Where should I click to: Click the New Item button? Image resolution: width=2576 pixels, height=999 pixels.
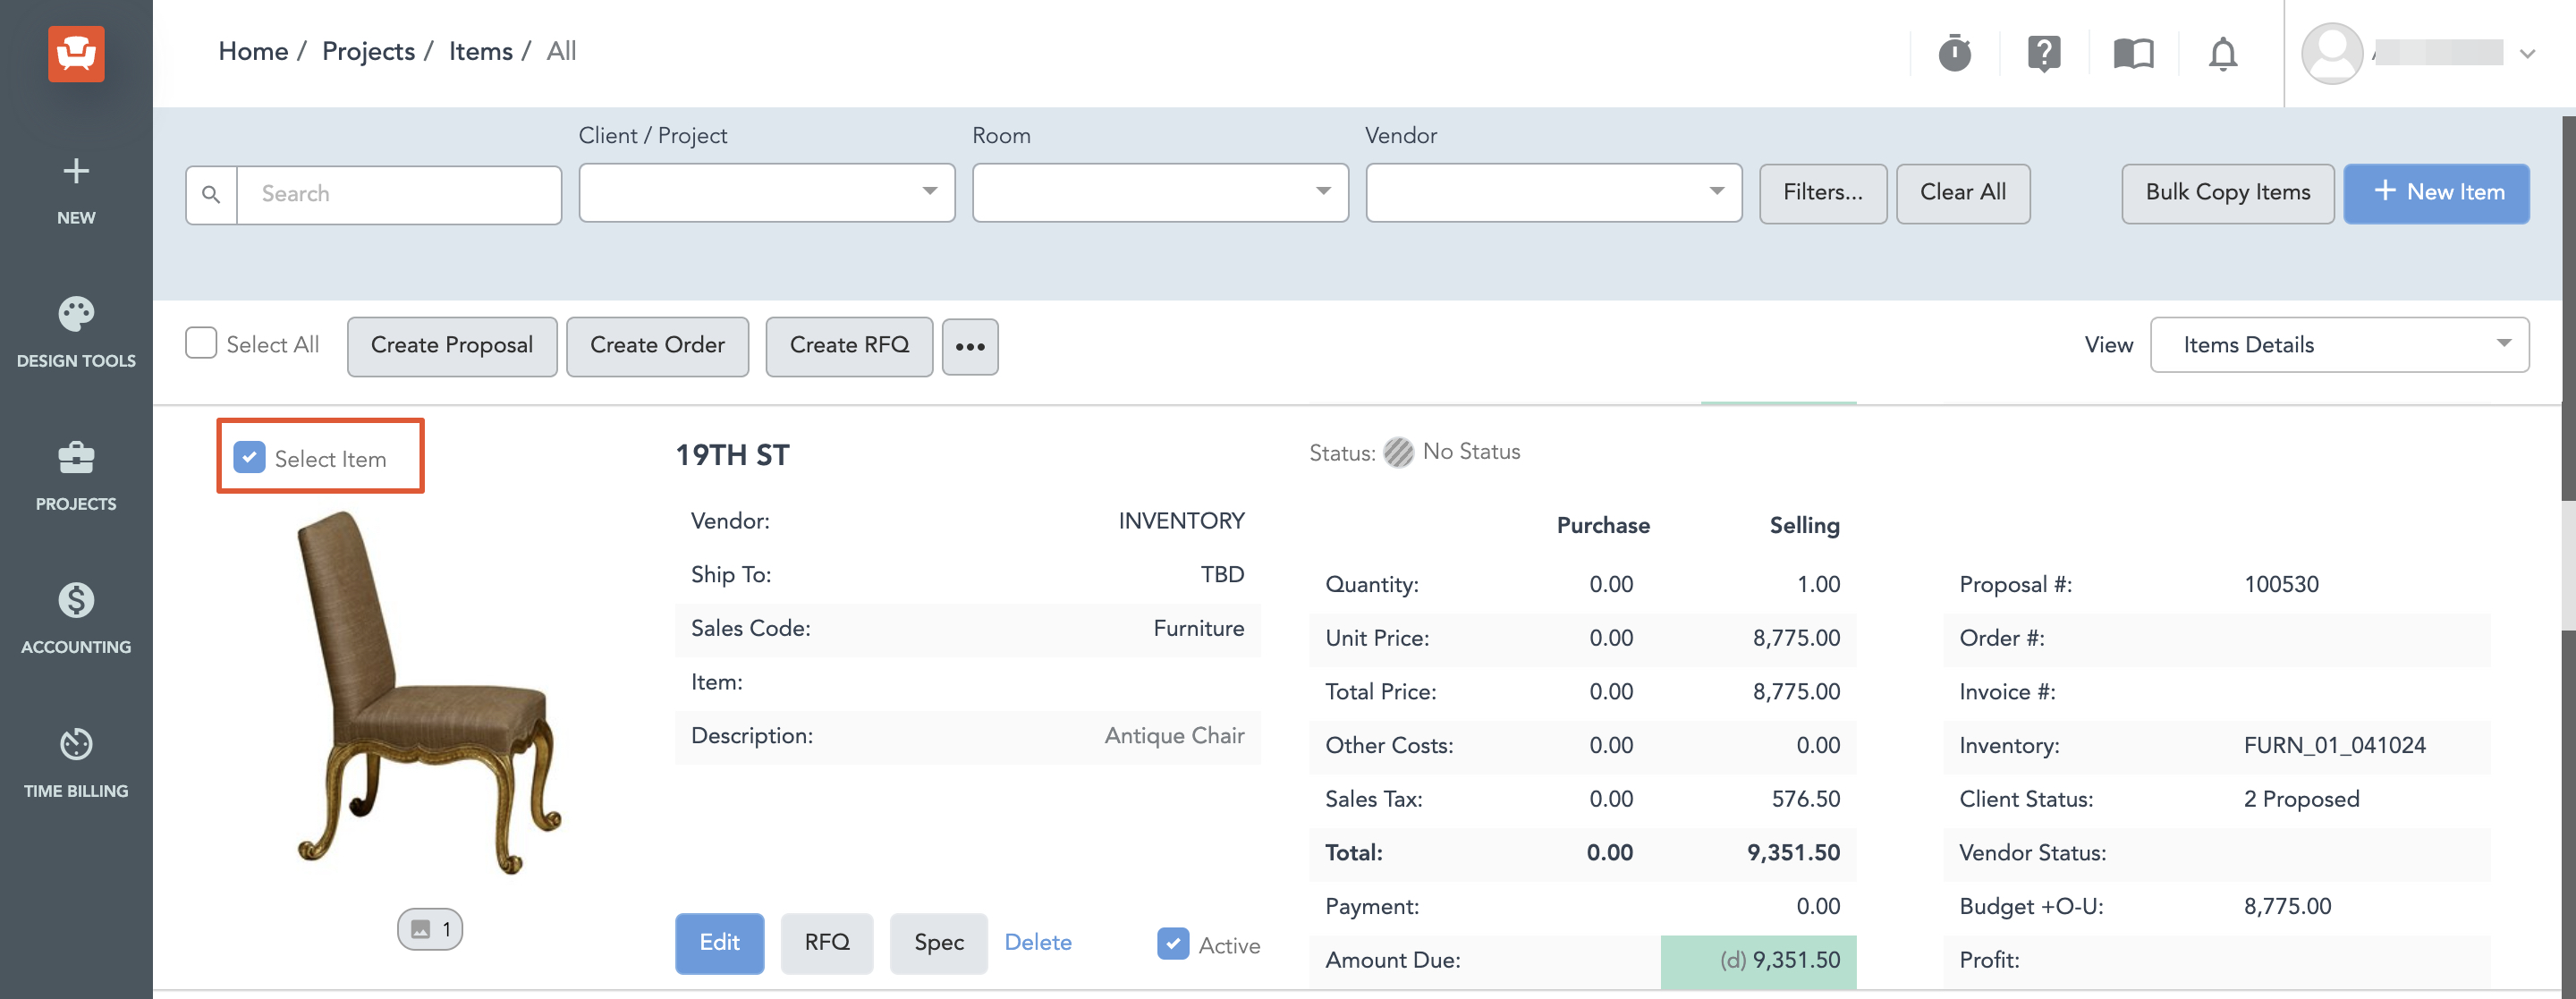pyautogui.click(x=2436, y=193)
